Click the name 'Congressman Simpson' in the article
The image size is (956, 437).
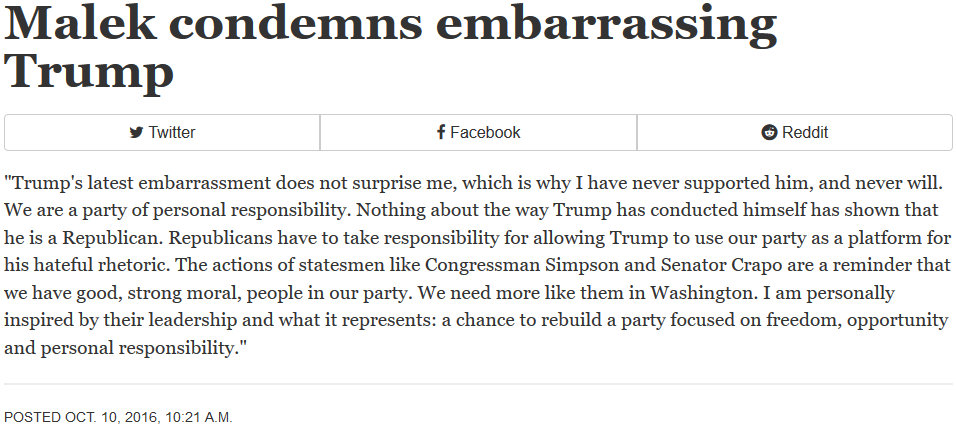pos(518,266)
